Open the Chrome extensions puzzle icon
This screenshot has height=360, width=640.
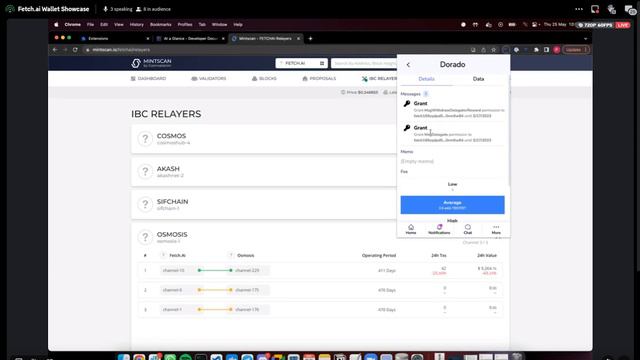point(536,50)
